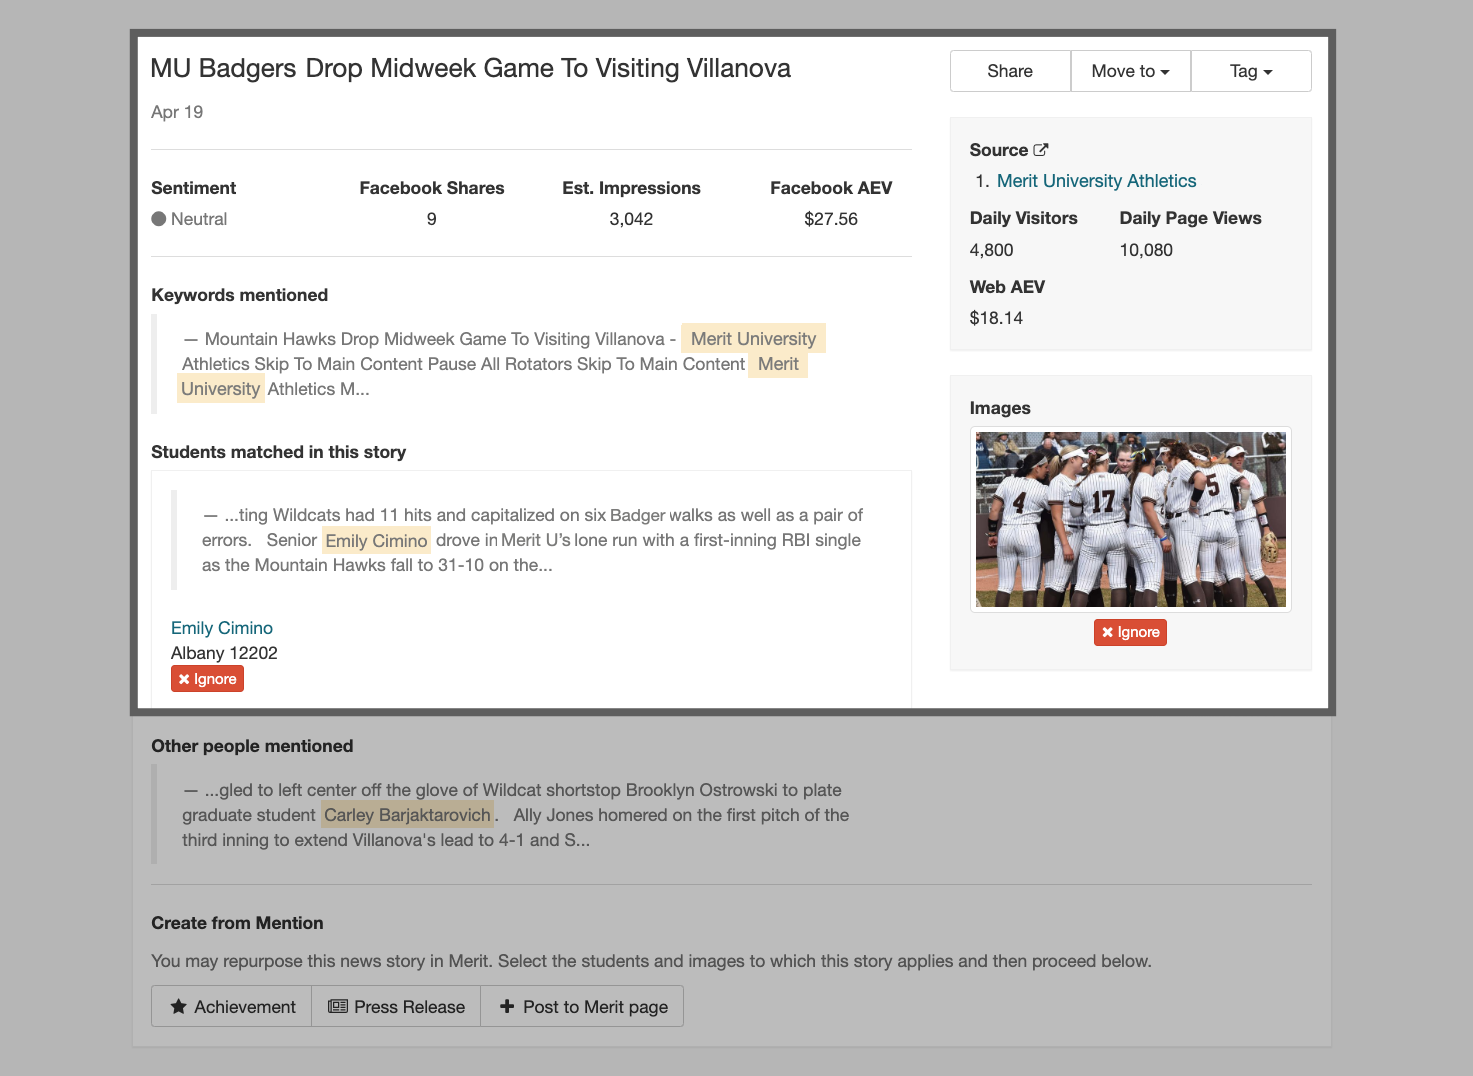Click highlighted Emily Cimino text in story excerpt
1473x1076 pixels.
tap(375, 540)
